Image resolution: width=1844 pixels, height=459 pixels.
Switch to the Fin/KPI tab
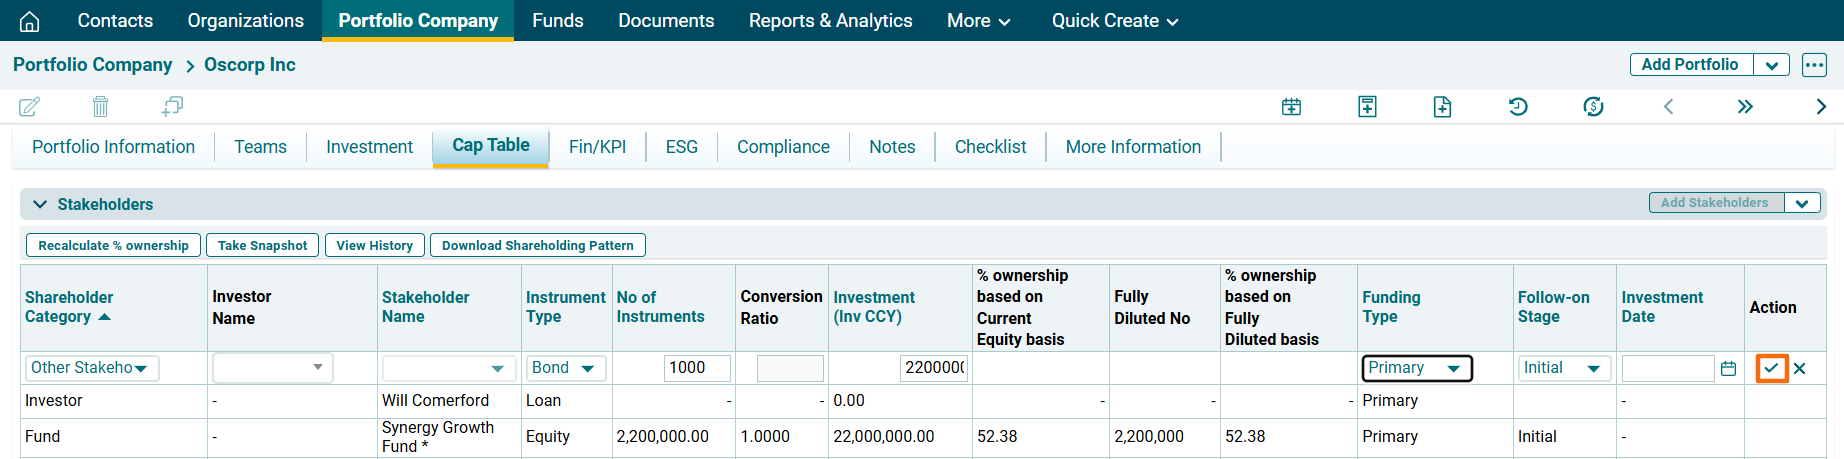click(597, 147)
